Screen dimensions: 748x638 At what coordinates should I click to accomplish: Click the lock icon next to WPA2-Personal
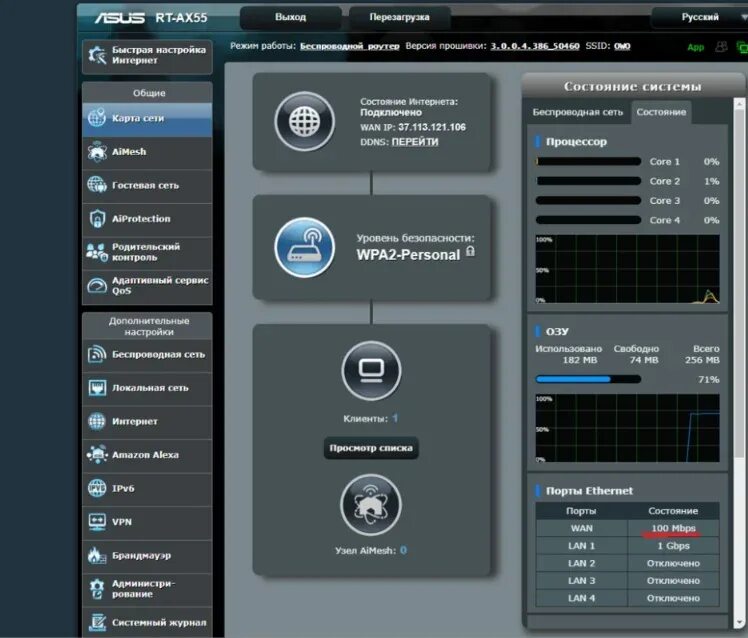470,251
